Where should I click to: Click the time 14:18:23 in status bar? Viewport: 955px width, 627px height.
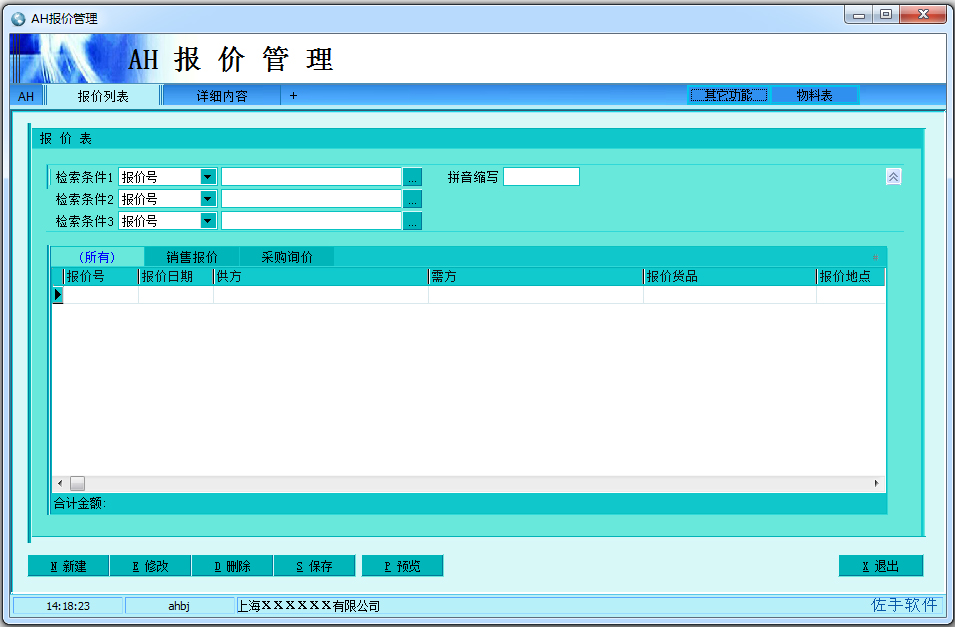[68, 606]
